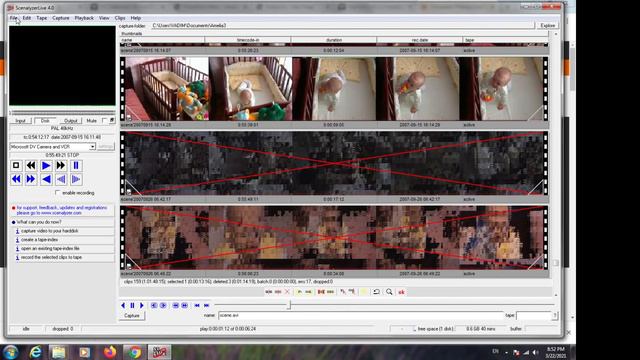Play clip backward with small blue left arrow
This screenshot has width=640, height=360.
pyautogui.click(x=123, y=305)
